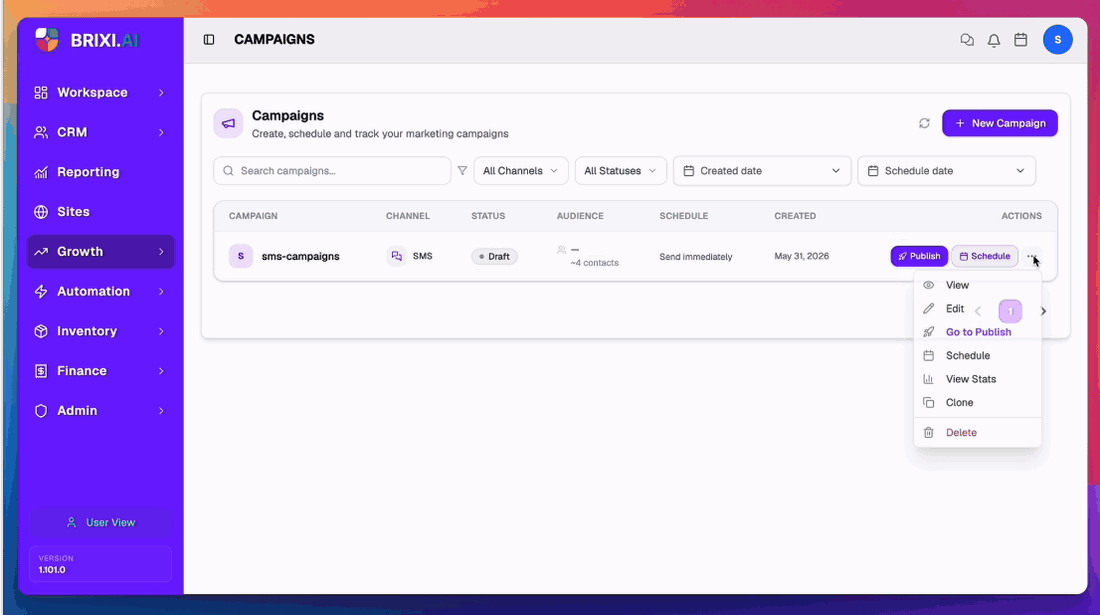
Task: Click the SMS channel icon
Action: [x=396, y=256]
